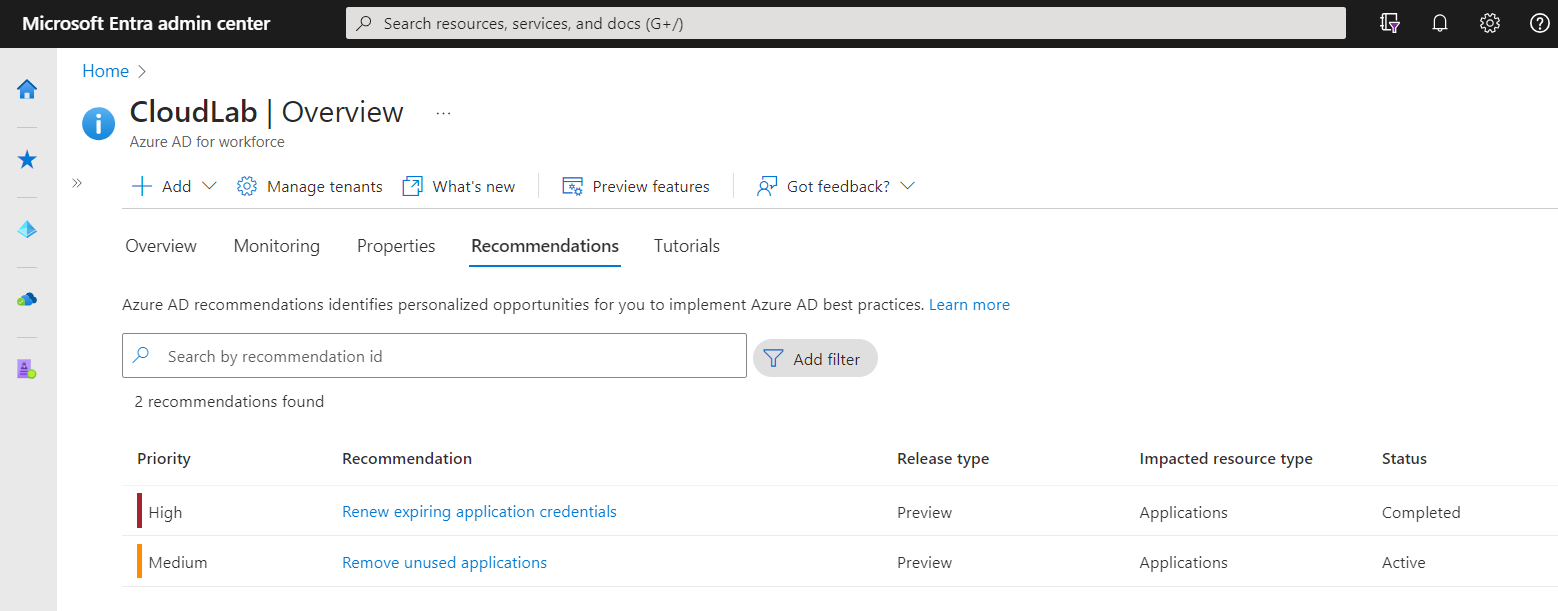Viewport: 1558px width, 611px height.
Task: Switch to the Monitoring tab
Action: click(x=277, y=246)
